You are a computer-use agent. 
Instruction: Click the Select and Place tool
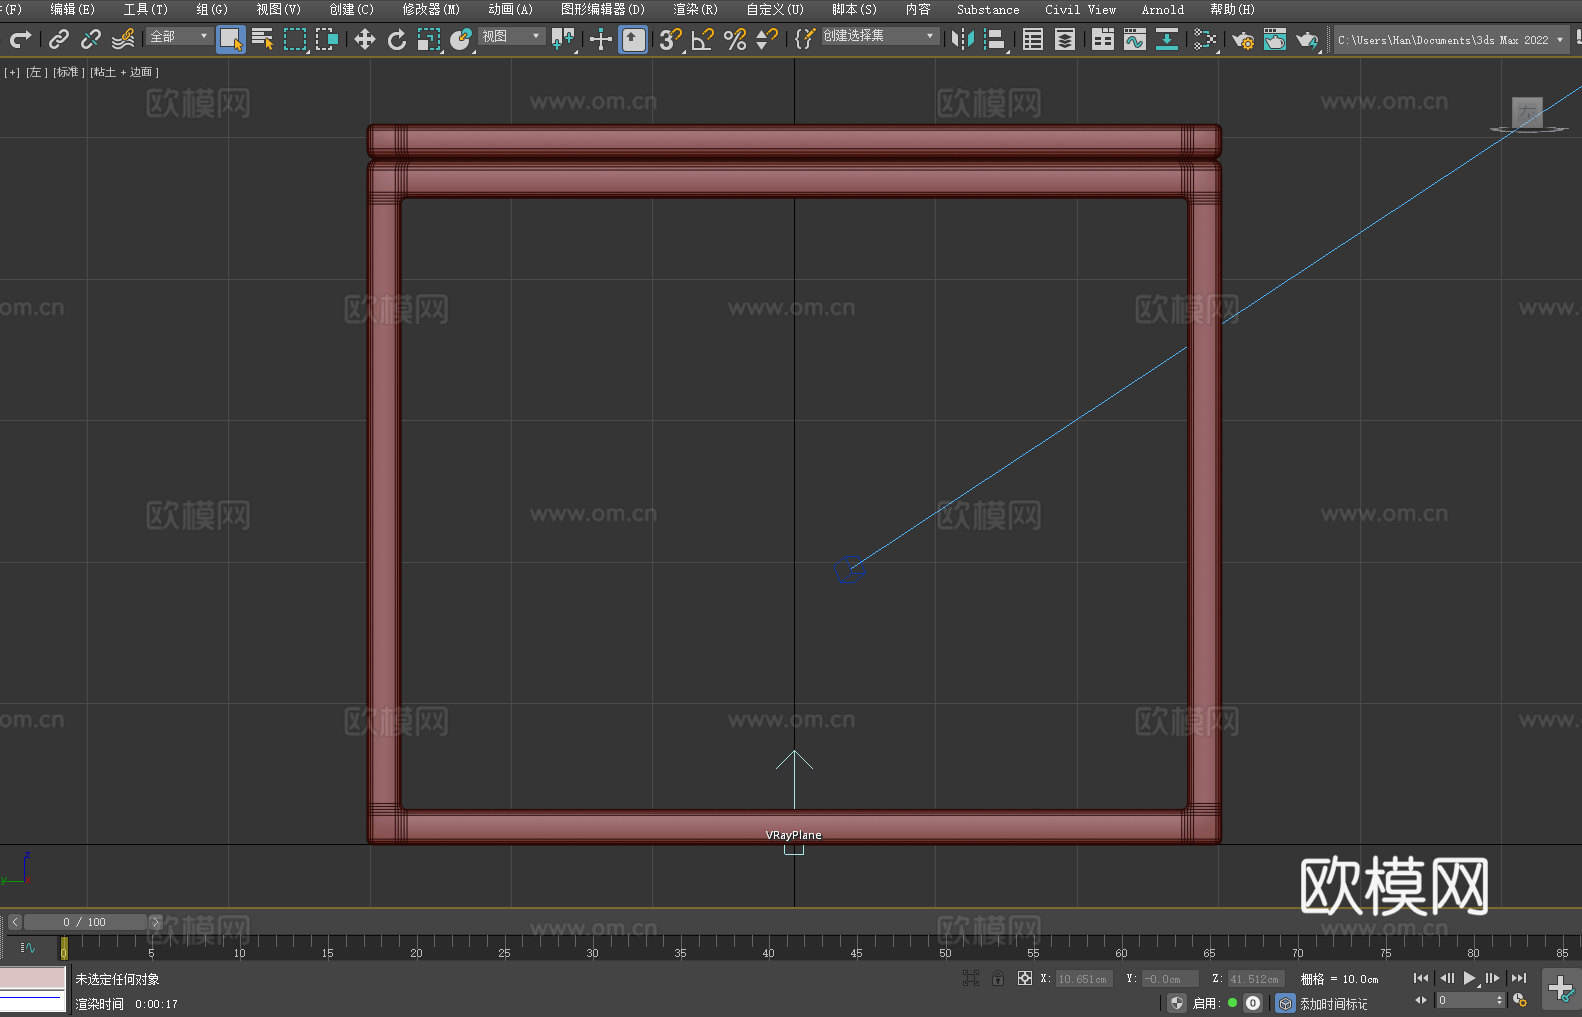461,39
